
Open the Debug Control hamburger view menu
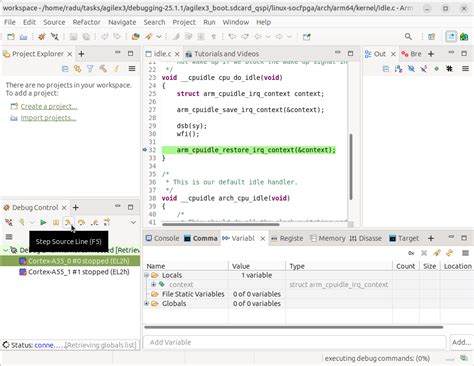tap(9, 237)
